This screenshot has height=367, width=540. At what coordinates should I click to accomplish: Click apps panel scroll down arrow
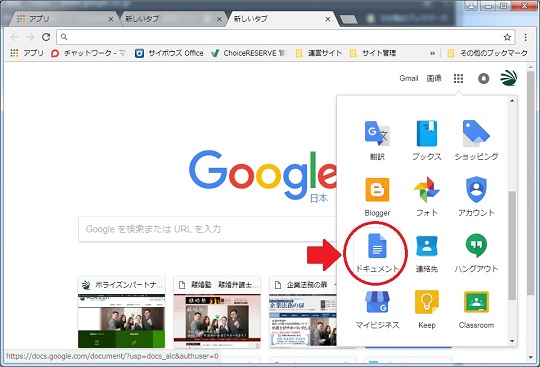[512, 341]
